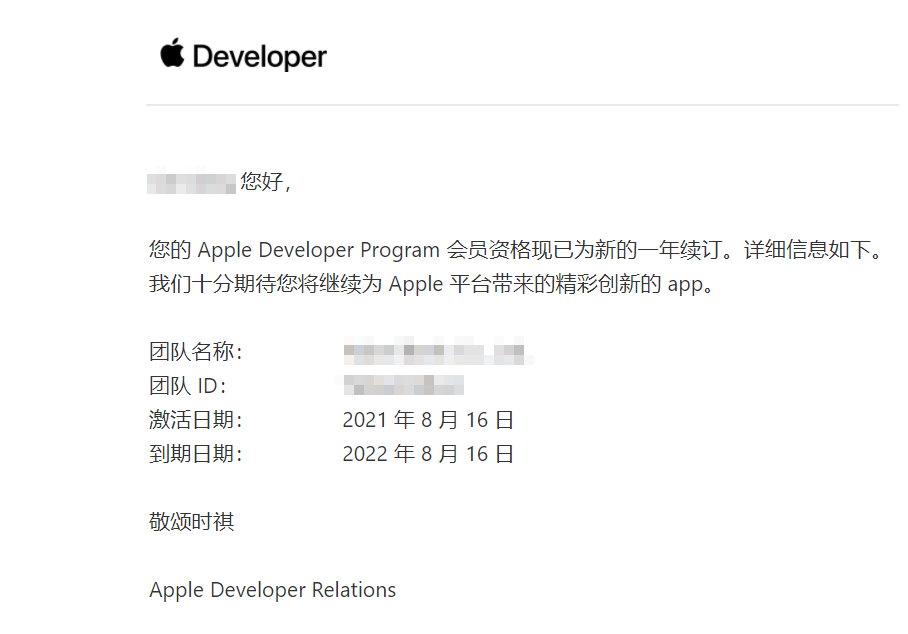Click the blurred team name value

(x=438, y=351)
